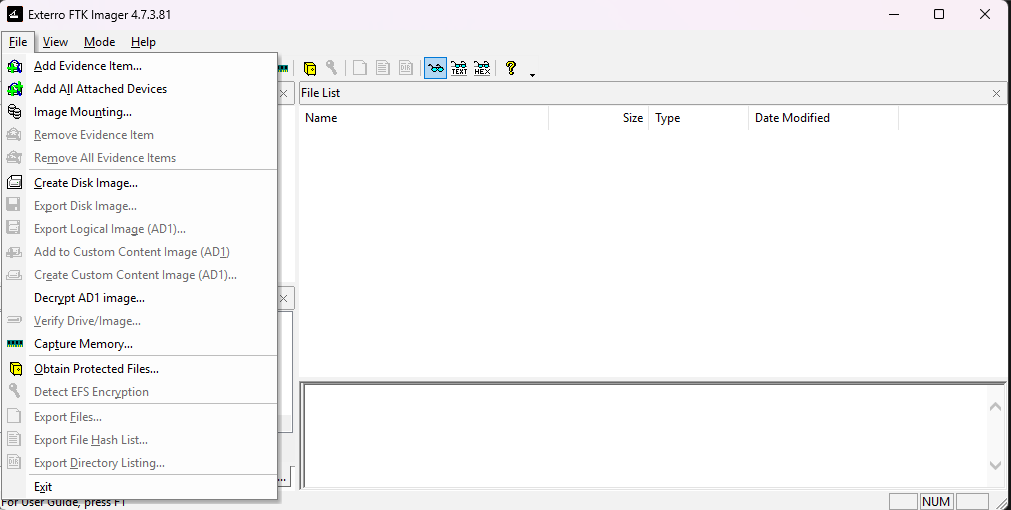The image size is (1011, 510).
Task: Open help with the yellow question mark icon
Action: [511, 68]
